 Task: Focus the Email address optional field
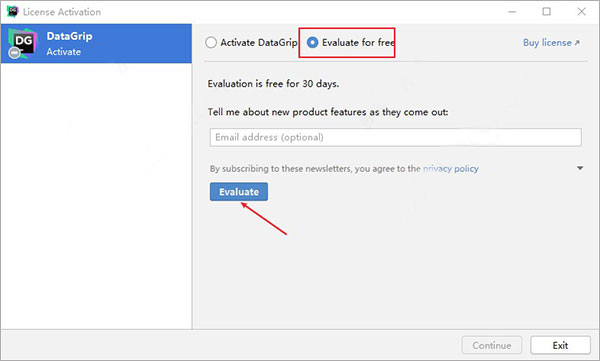click(x=396, y=137)
